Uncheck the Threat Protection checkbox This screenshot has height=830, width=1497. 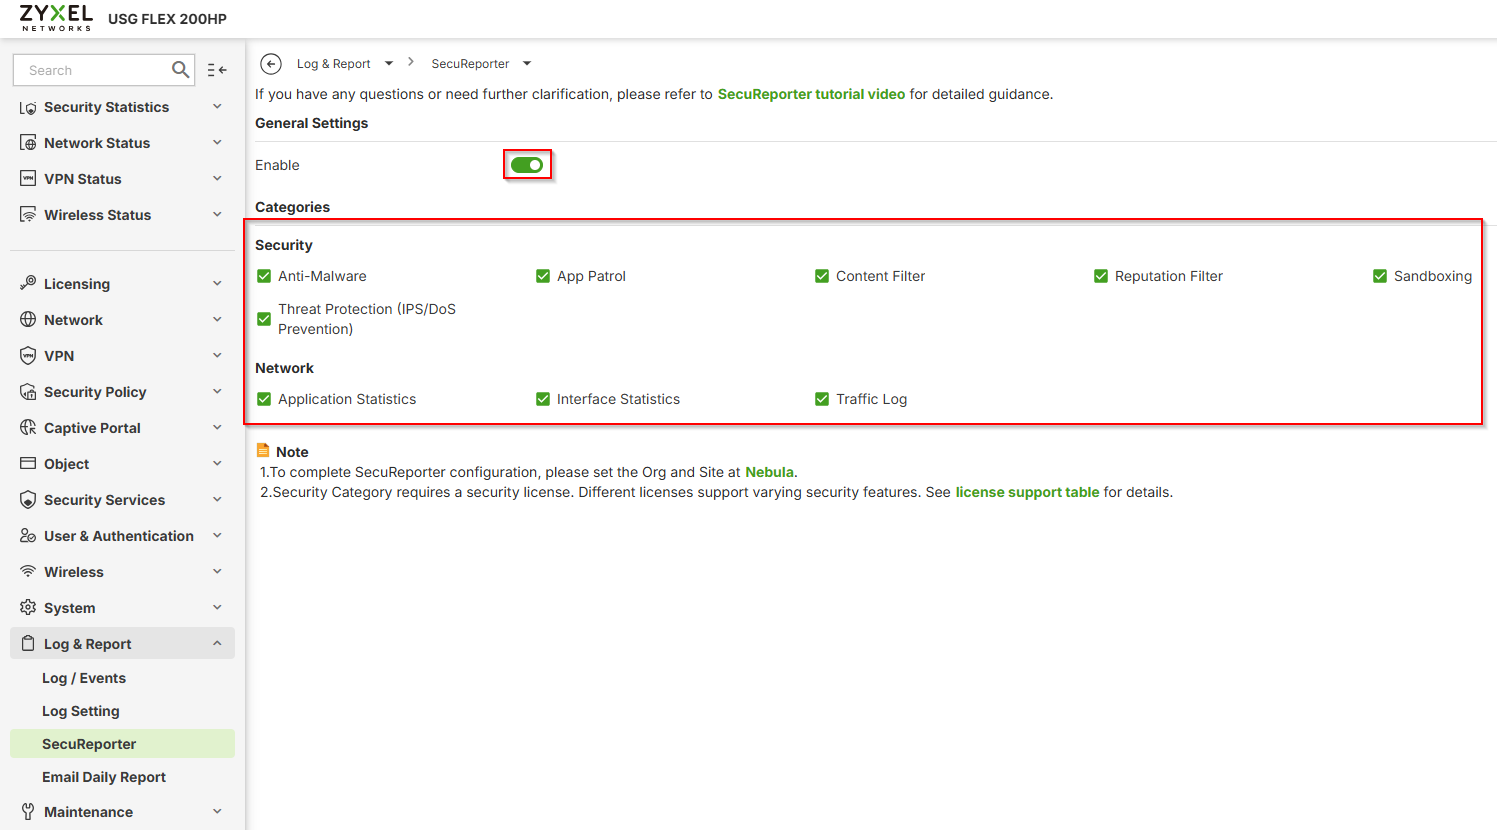coord(264,319)
